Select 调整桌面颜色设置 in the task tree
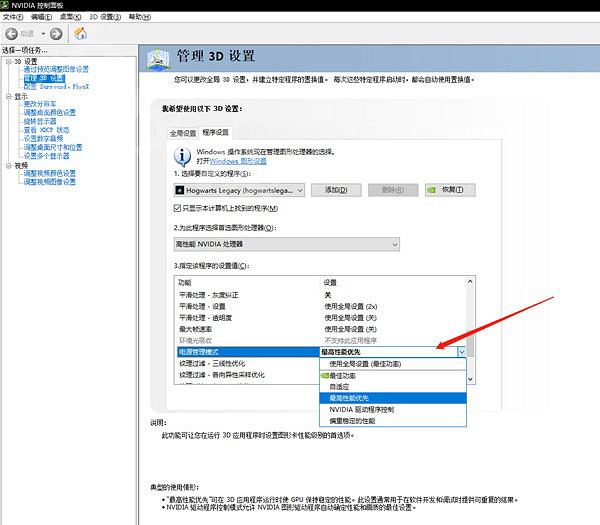Viewport: 600px width, 525px height. (x=49, y=112)
